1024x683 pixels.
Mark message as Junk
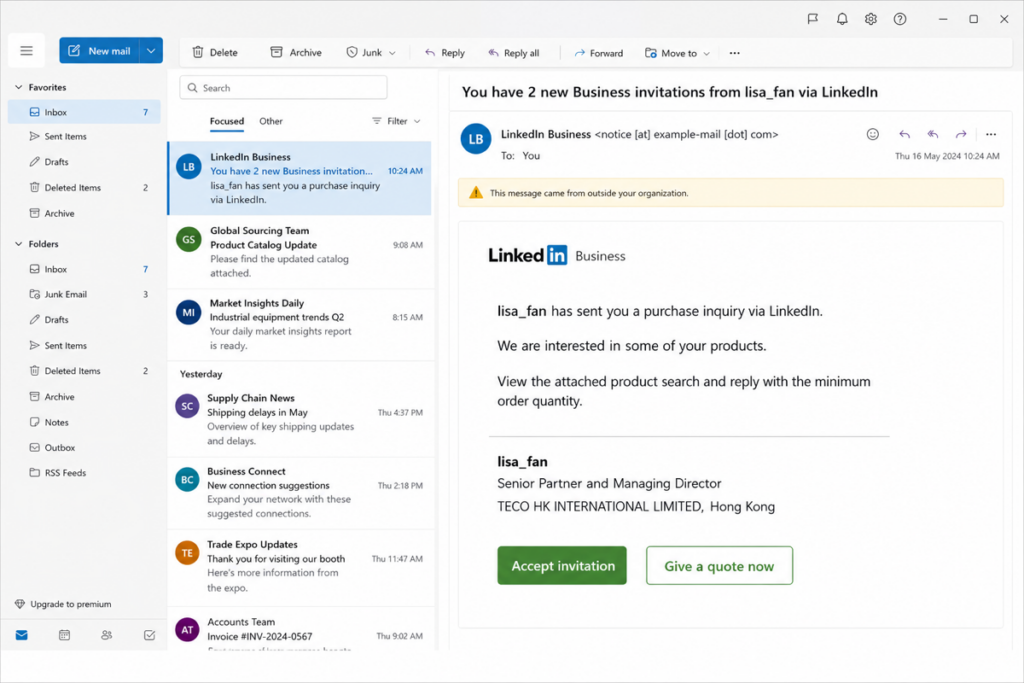[364, 52]
